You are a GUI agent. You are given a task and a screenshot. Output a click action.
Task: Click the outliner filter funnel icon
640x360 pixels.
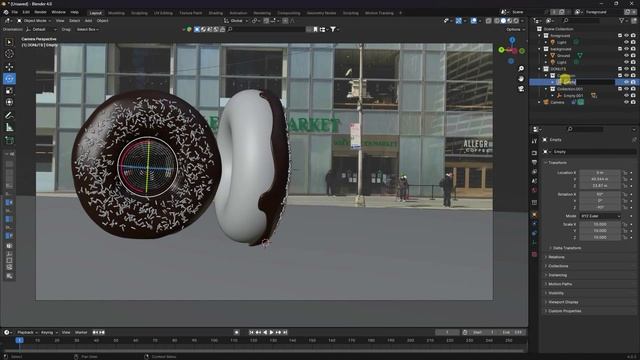click(621, 20)
